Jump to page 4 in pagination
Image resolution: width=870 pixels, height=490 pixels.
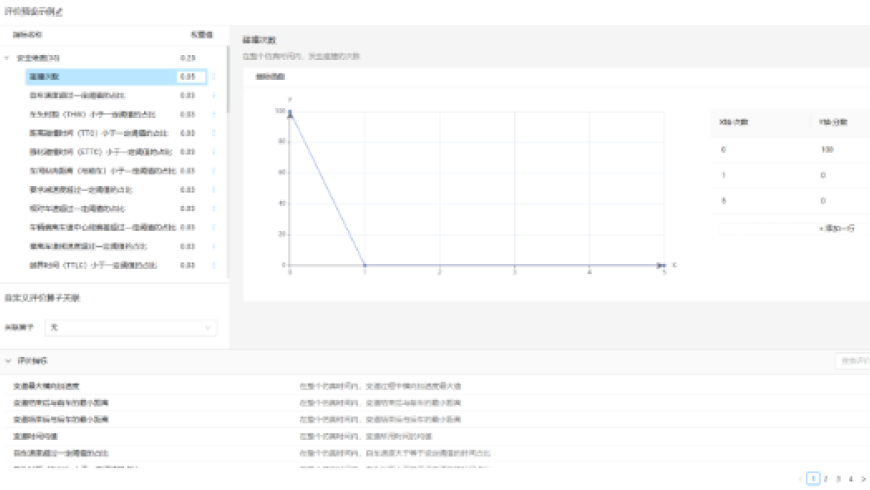click(x=850, y=479)
